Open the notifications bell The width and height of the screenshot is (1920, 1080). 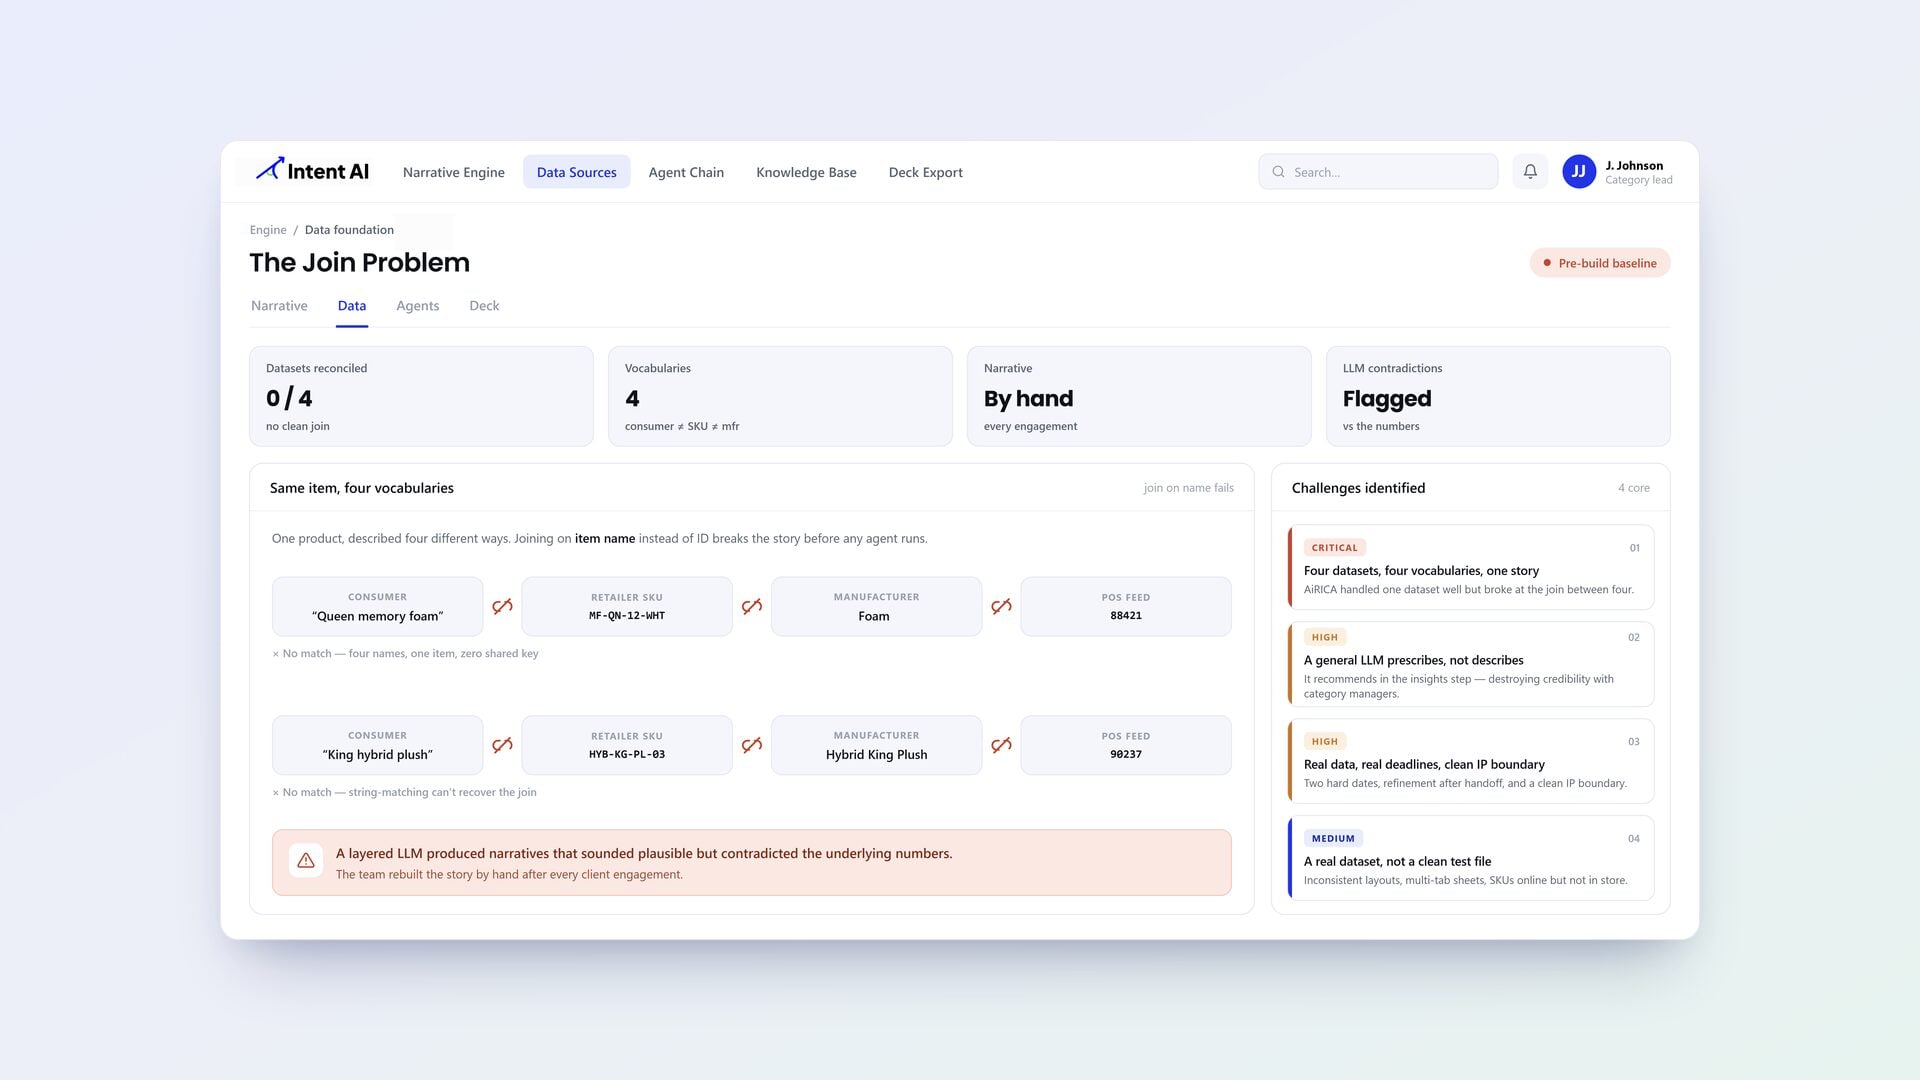click(1530, 172)
